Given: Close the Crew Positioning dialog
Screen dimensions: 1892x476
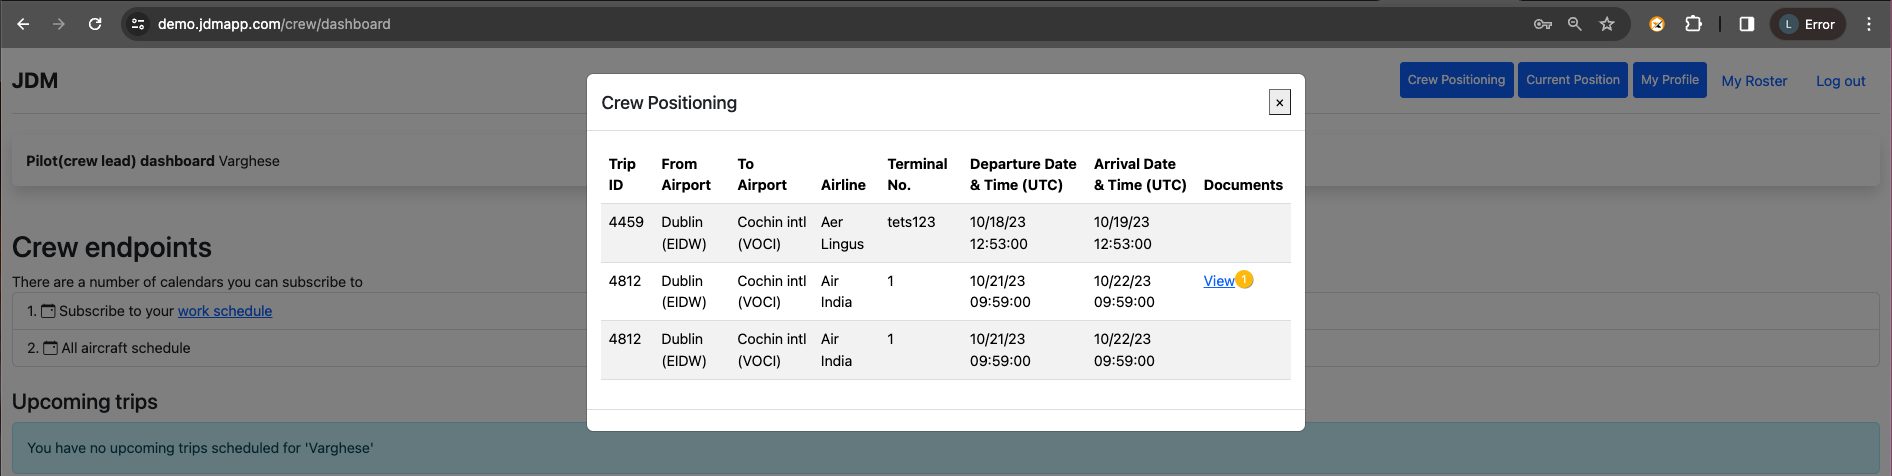Looking at the screenshot, I should pyautogui.click(x=1279, y=102).
